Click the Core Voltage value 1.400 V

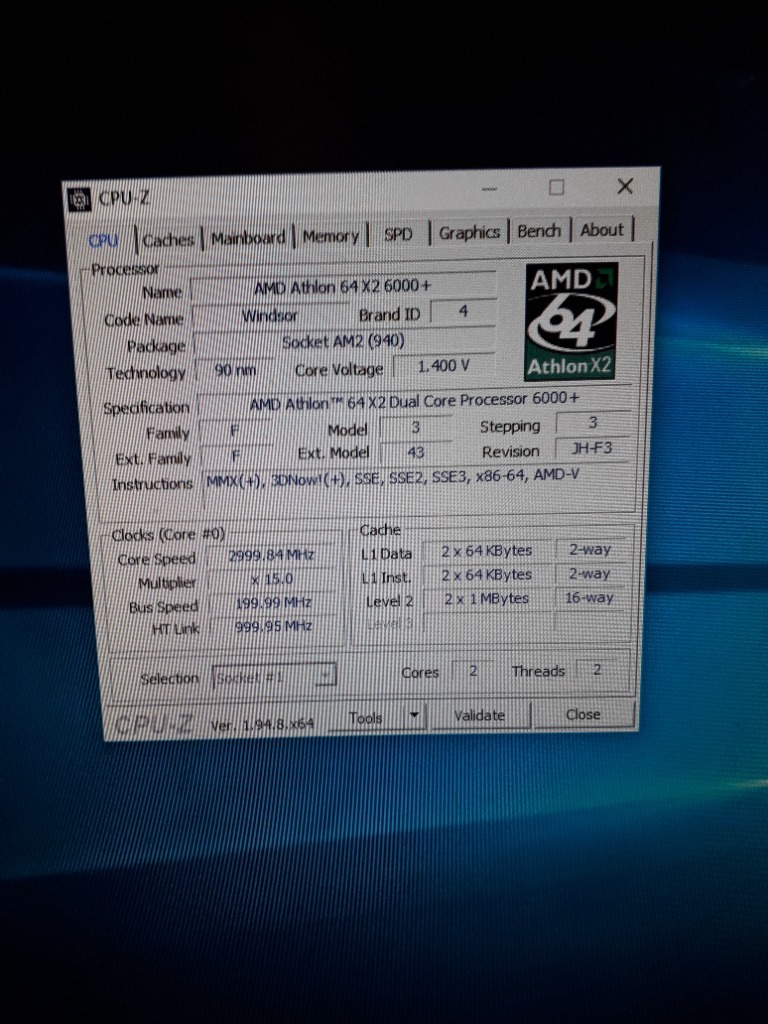pos(444,366)
